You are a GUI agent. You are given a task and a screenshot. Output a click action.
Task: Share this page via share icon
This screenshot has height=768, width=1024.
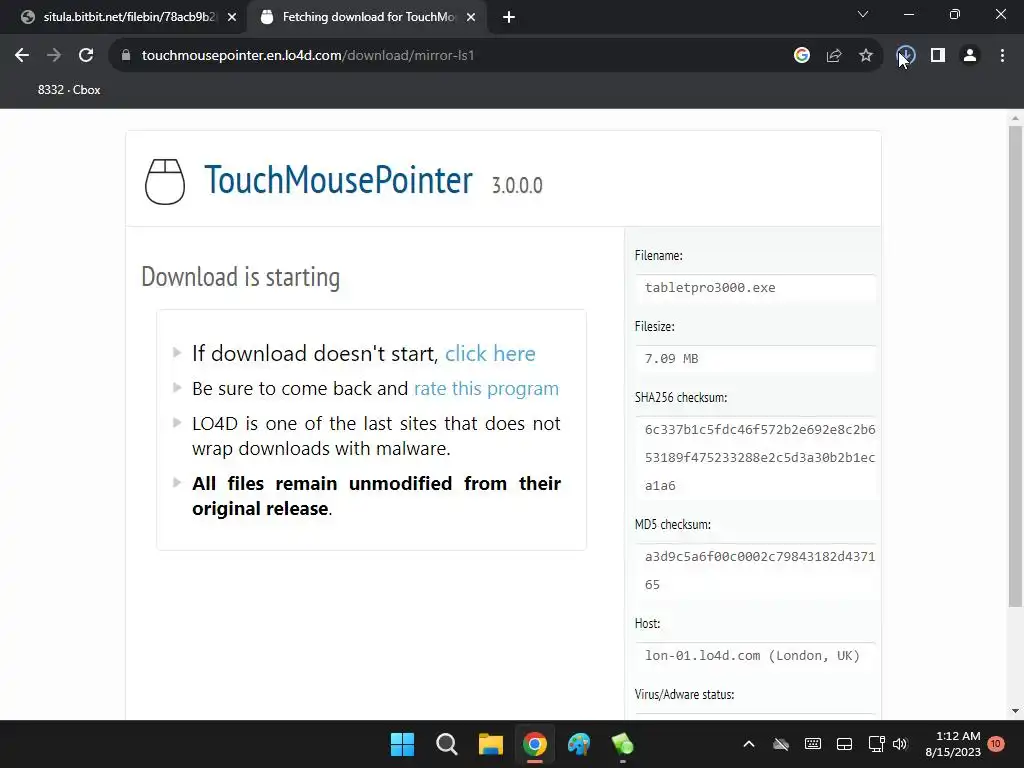[834, 56]
